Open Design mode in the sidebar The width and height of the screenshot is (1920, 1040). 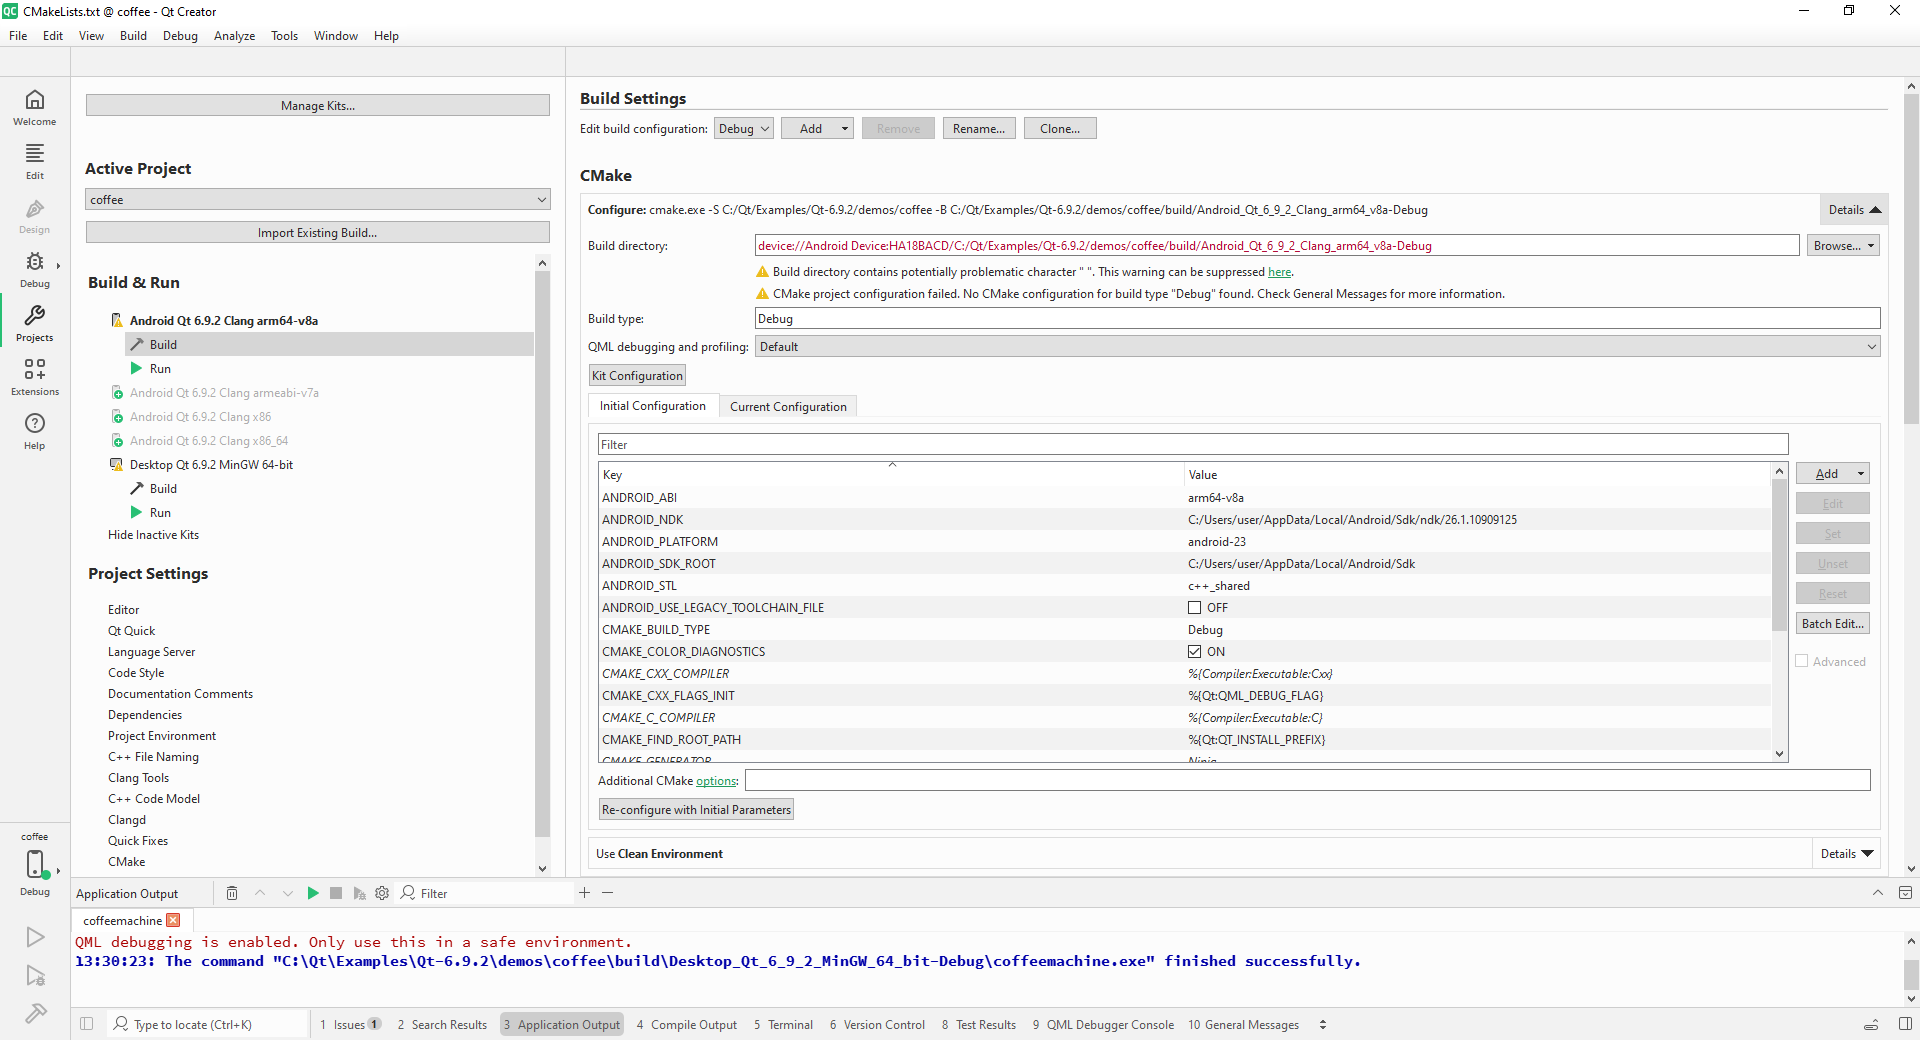[x=35, y=215]
